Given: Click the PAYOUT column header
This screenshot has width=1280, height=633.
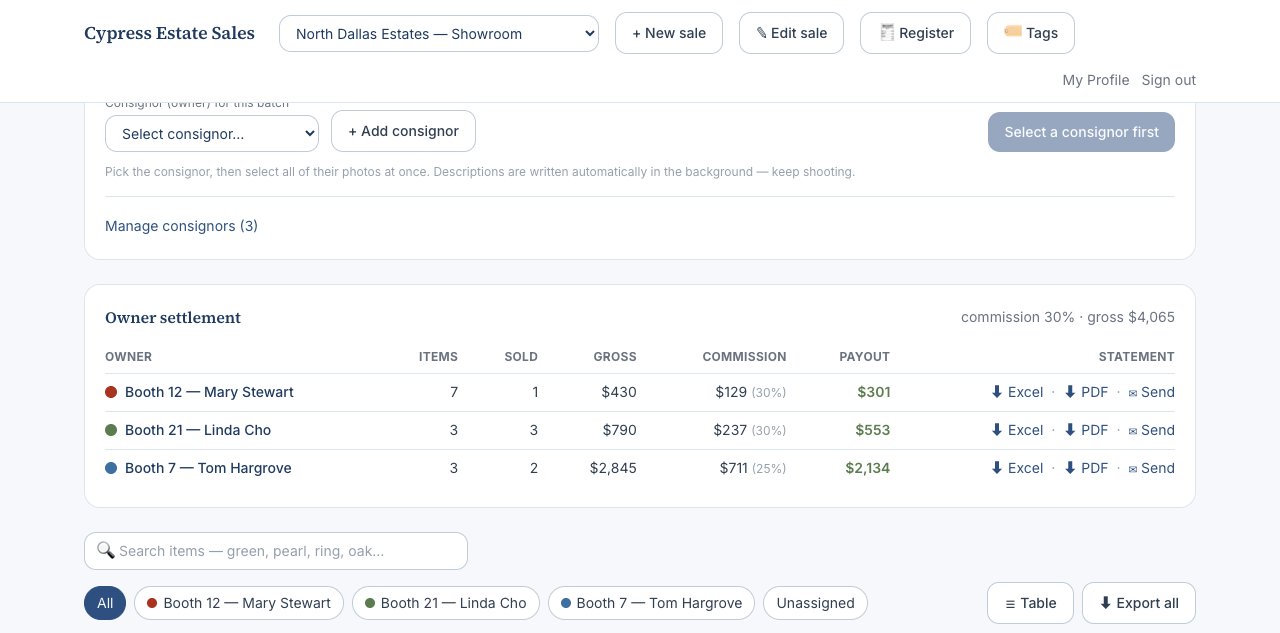Looking at the screenshot, I should 864,357.
